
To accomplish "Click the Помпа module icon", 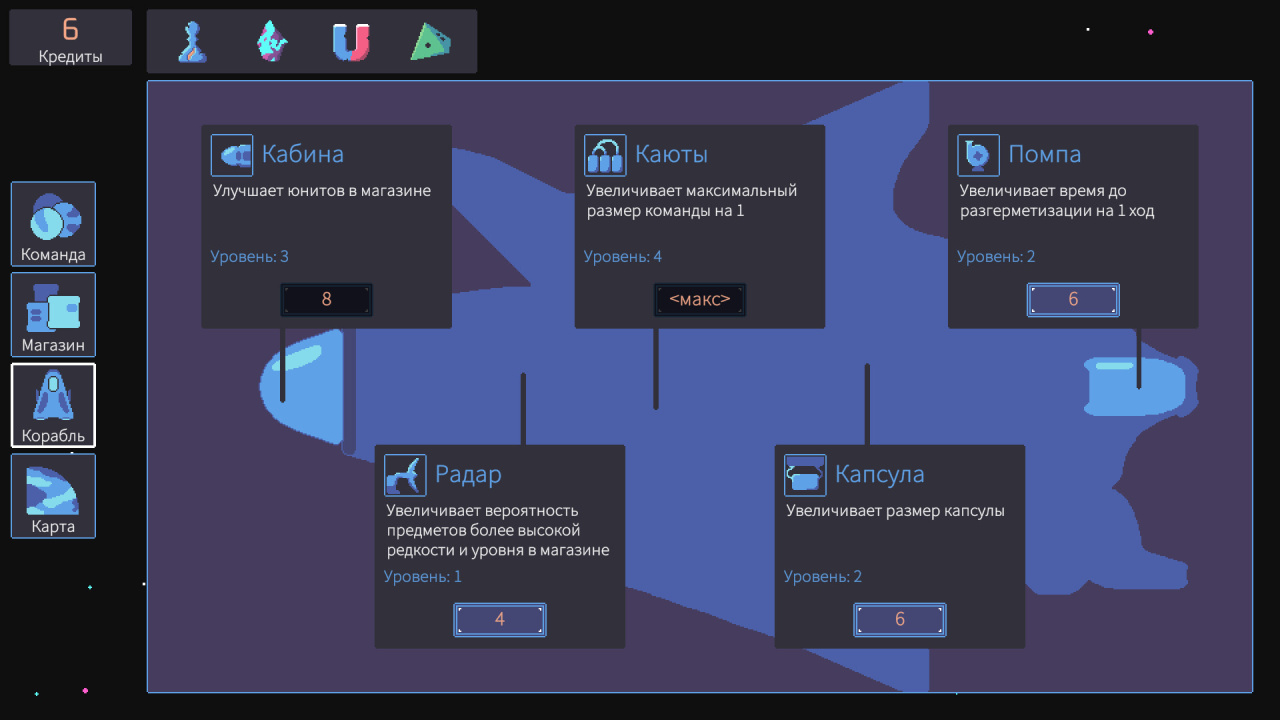I will [978, 155].
